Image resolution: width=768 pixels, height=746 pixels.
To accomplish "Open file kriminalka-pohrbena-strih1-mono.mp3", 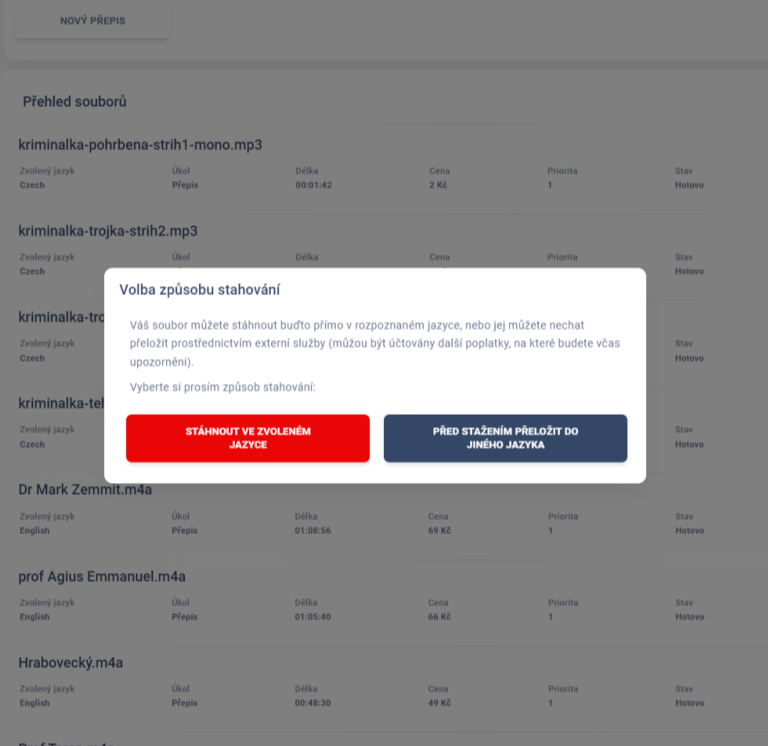I will pos(140,145).
